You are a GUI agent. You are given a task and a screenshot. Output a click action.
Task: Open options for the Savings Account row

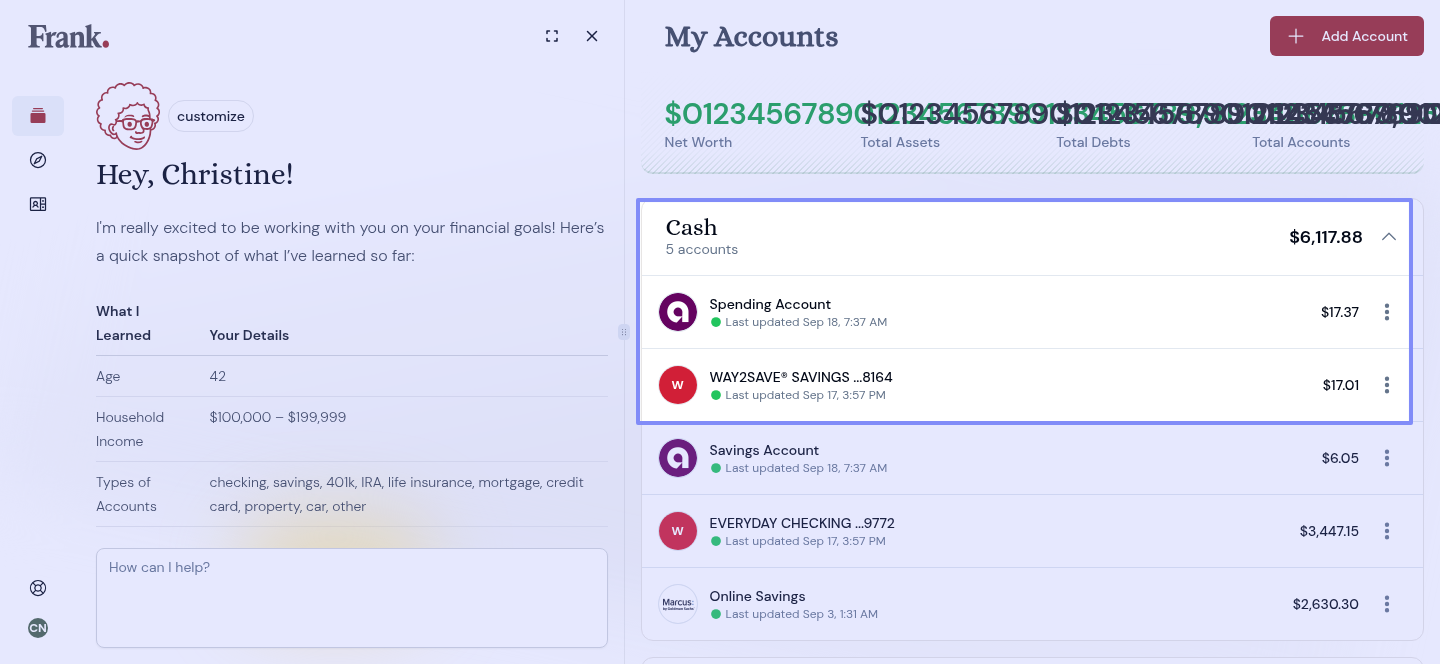[1386, 458]
